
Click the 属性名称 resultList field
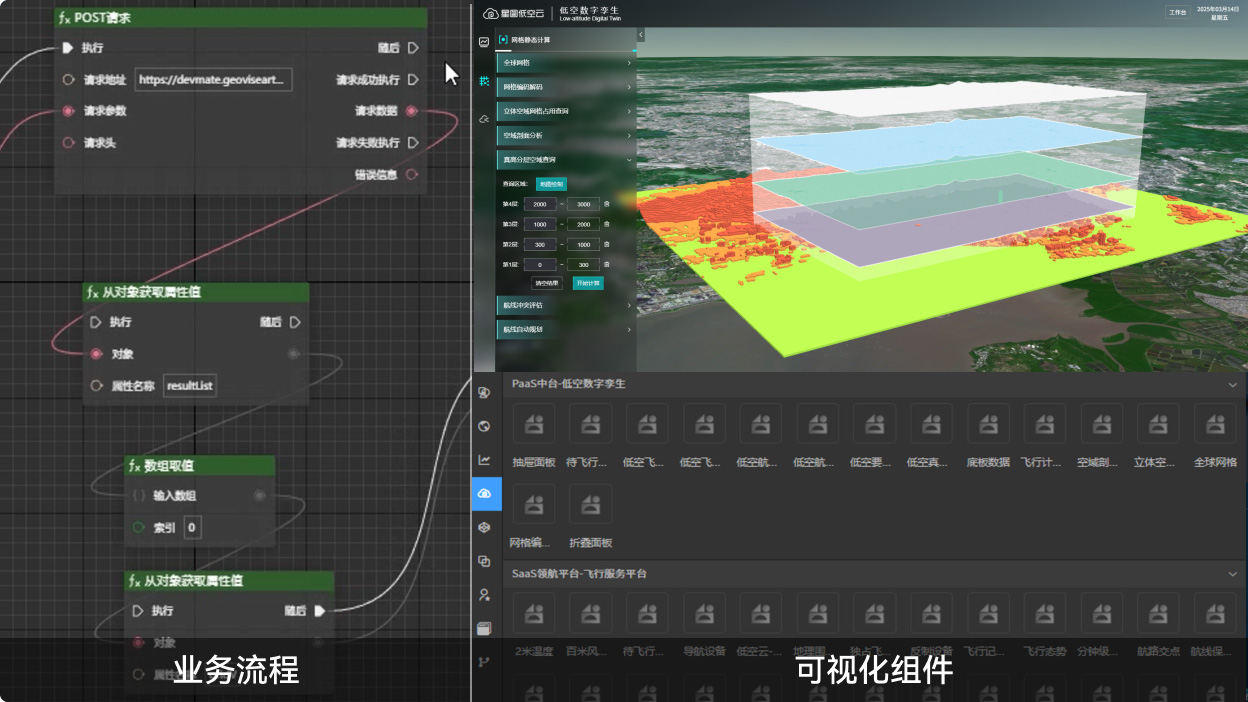[x=190, y=386]
